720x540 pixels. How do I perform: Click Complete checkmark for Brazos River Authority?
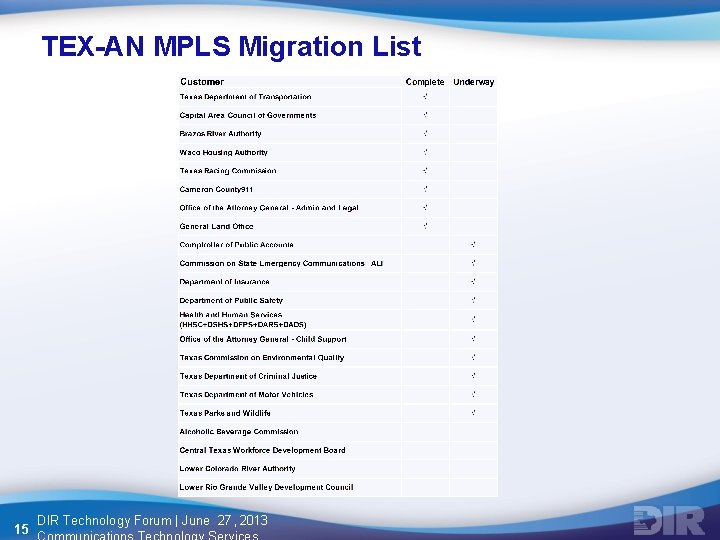(x=425, y=133)
